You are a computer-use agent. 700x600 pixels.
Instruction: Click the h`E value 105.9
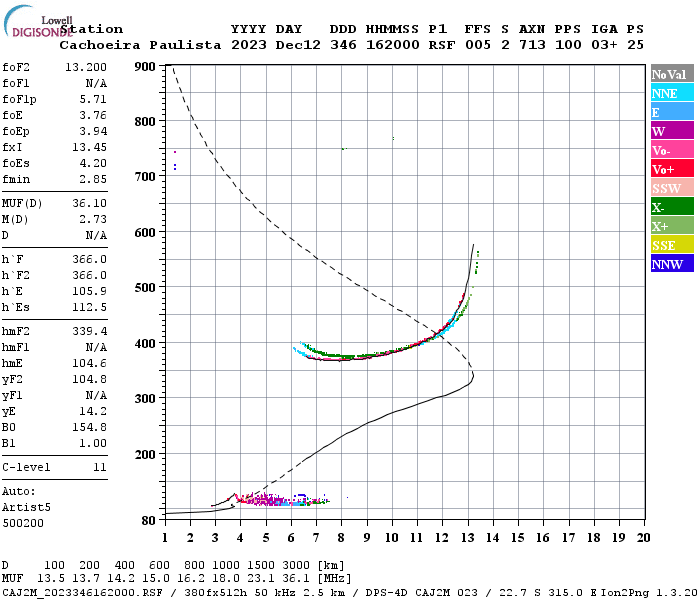click(89, 292)
